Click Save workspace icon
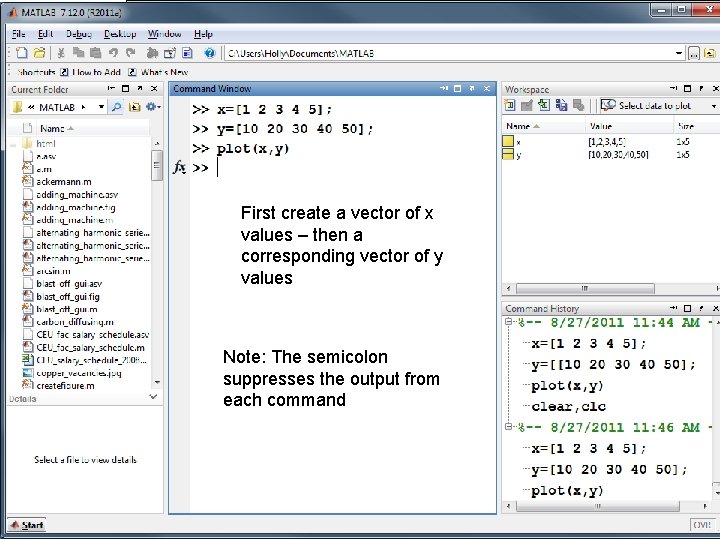 click(561, 106)
